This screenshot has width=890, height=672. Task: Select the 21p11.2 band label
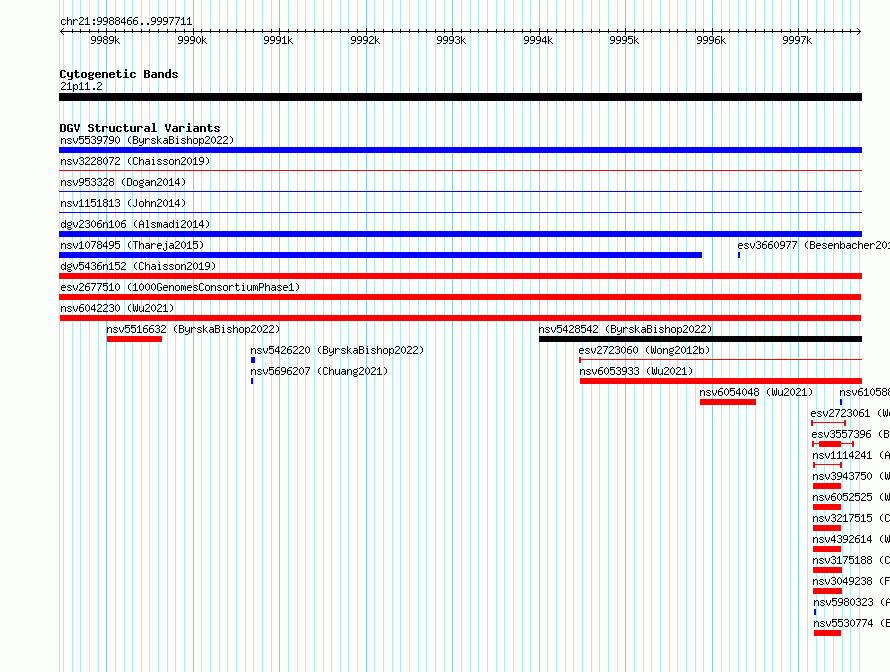81,86
